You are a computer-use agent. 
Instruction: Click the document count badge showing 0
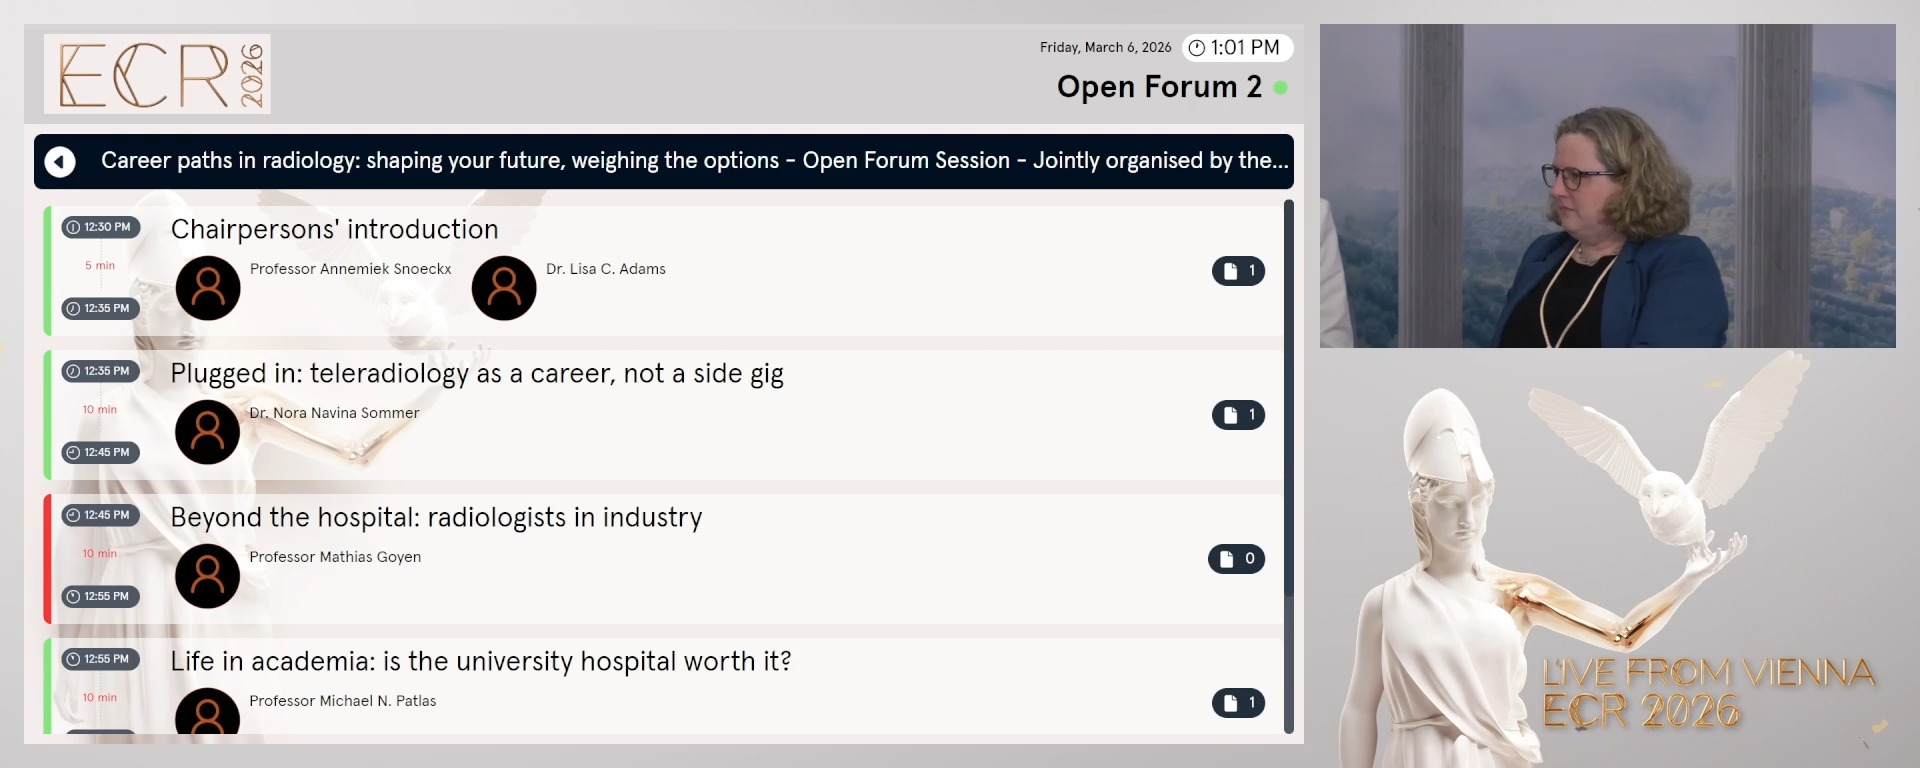click(x=1237, y=559)
